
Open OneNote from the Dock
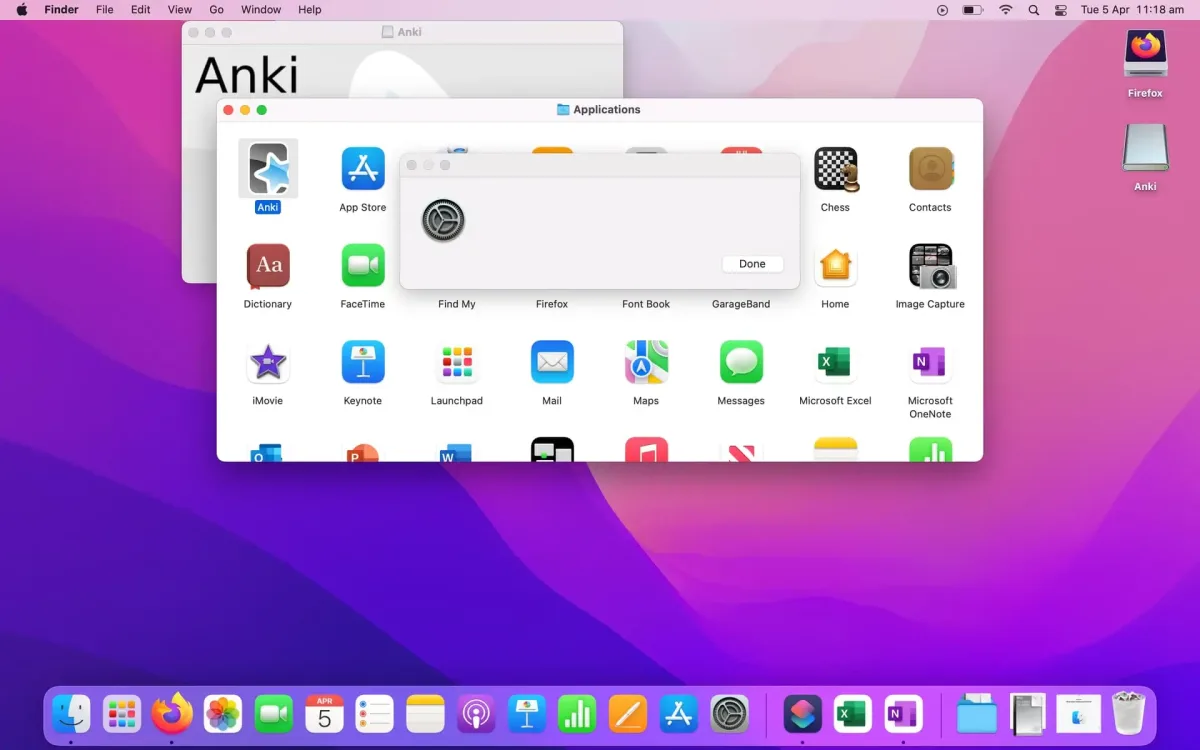point(904,714)
